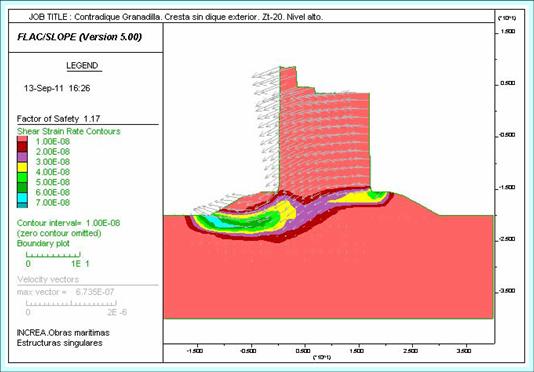The height and width of the screenshot is (372, 534).
Task: Click the green boundary plot scale bar
Action: 53,254
